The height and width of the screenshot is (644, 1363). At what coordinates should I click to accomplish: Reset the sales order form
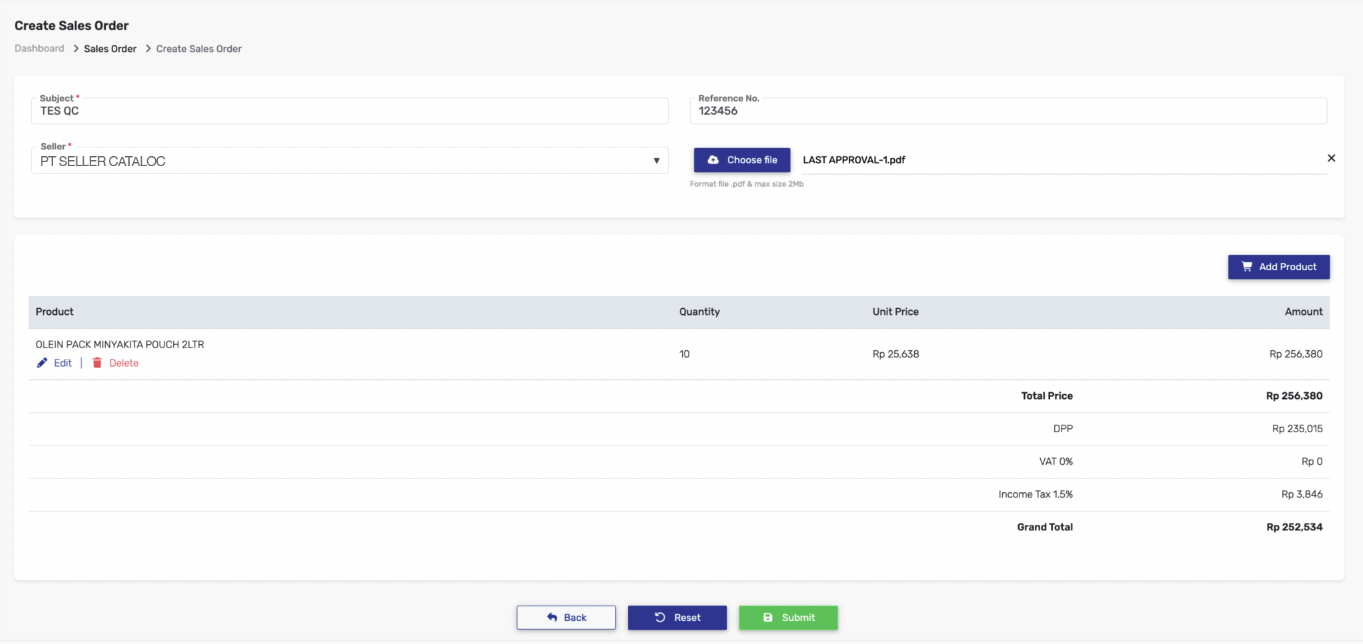(x=677, y=617)
